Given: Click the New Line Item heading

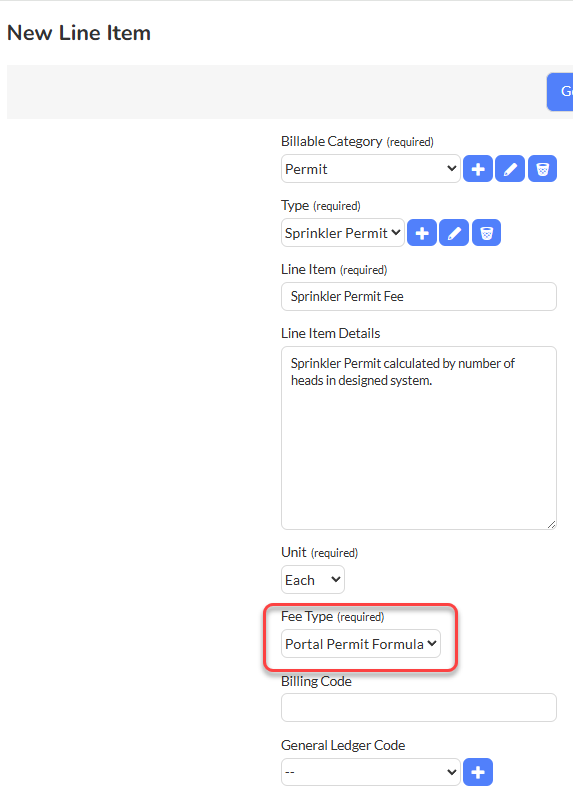Looking at the screenshot, I should [79, 33].
